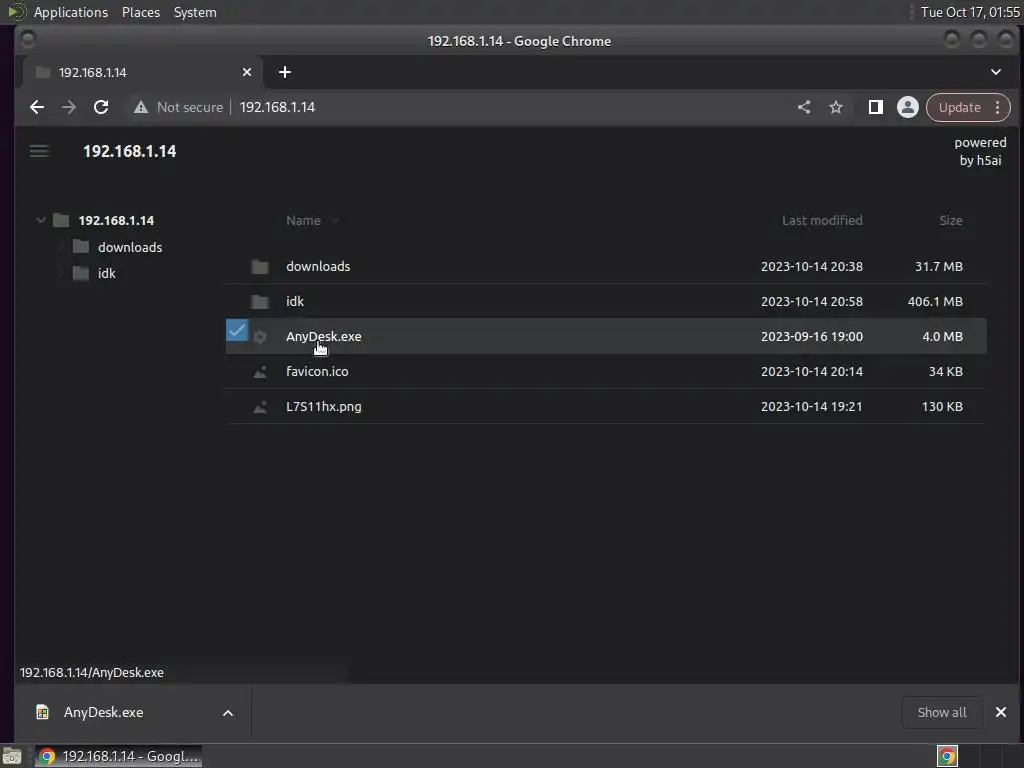Click 2023-09-16 19:00 date of AnyDesk.exe

[812, 336]
